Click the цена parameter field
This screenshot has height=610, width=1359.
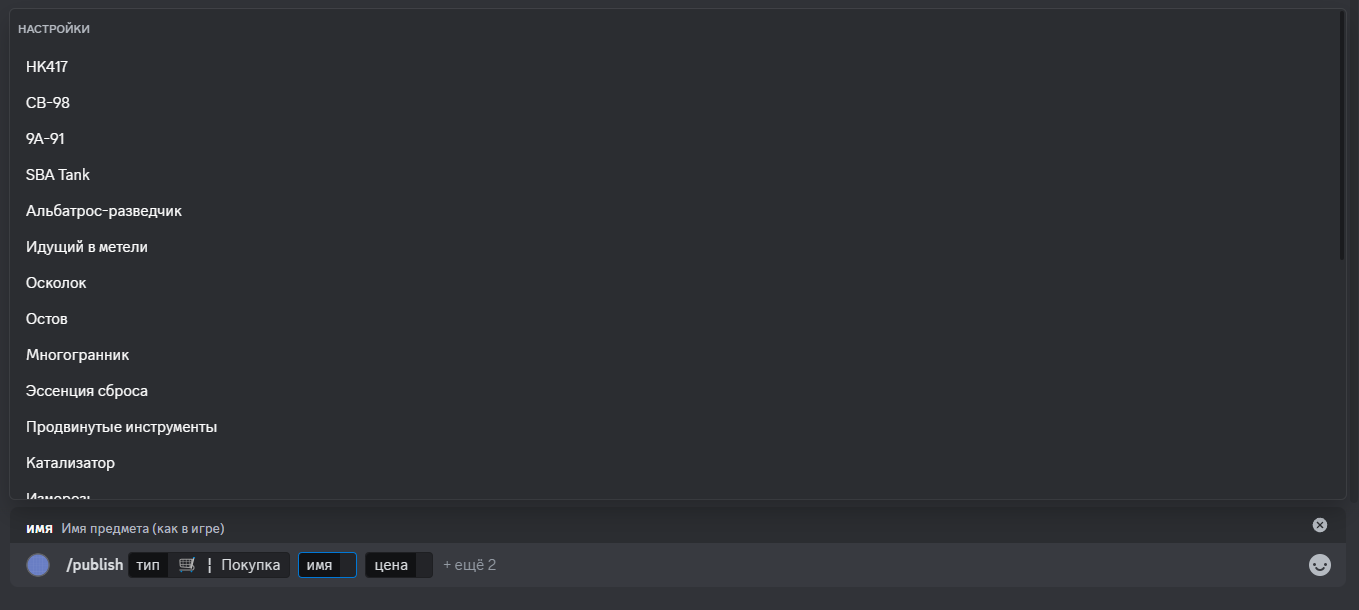(x=399, y=565)
